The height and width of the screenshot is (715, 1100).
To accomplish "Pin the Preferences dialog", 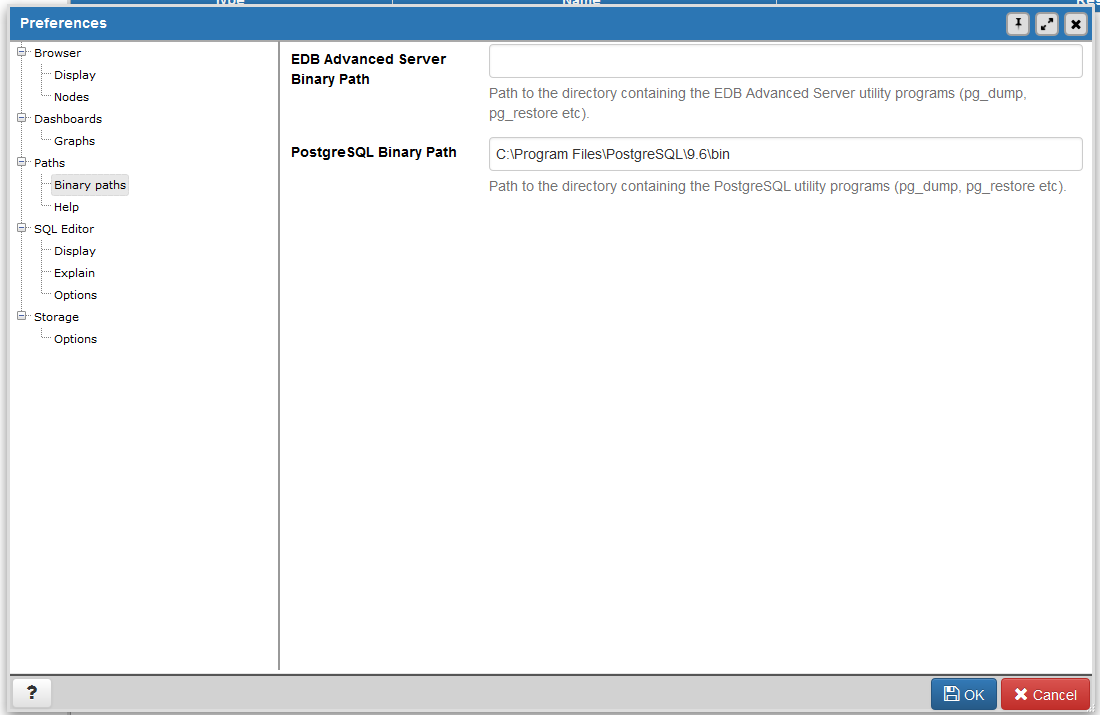I will click(x=1018, y=24).
